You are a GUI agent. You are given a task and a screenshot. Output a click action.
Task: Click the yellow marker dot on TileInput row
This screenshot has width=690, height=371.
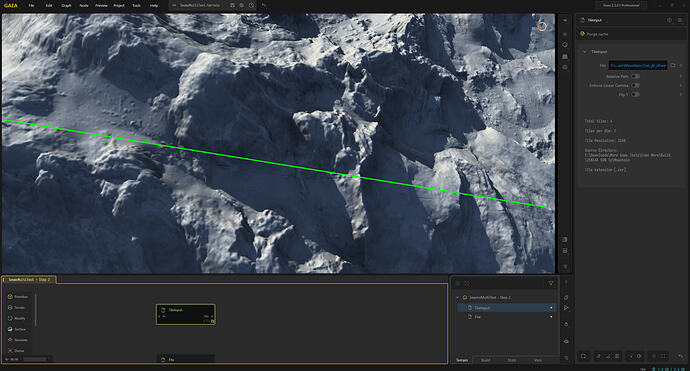[x=551, y=308]
